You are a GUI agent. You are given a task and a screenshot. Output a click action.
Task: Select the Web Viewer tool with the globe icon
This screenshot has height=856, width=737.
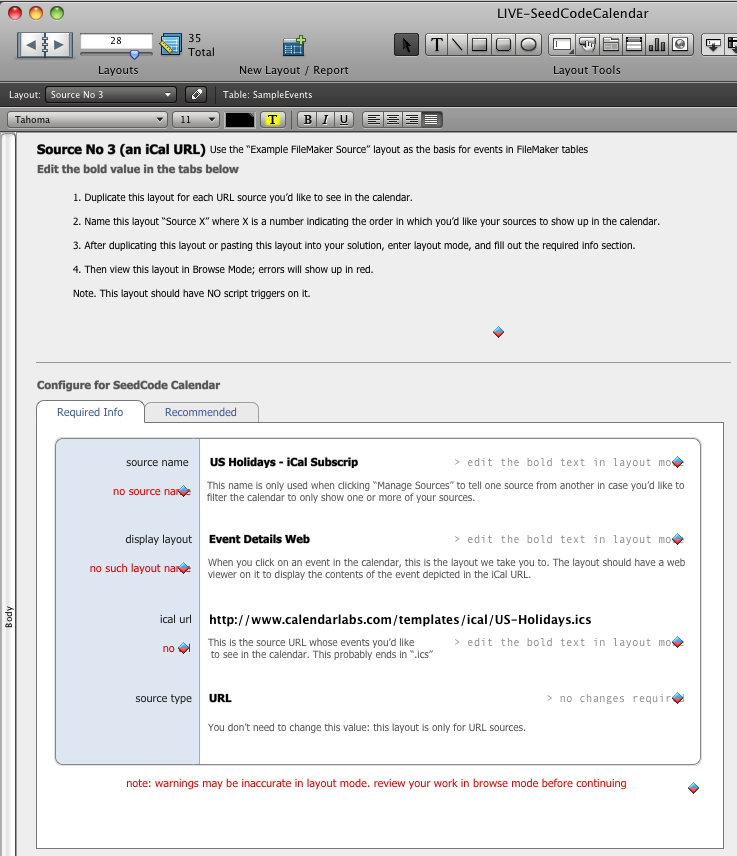pos(680,45)
